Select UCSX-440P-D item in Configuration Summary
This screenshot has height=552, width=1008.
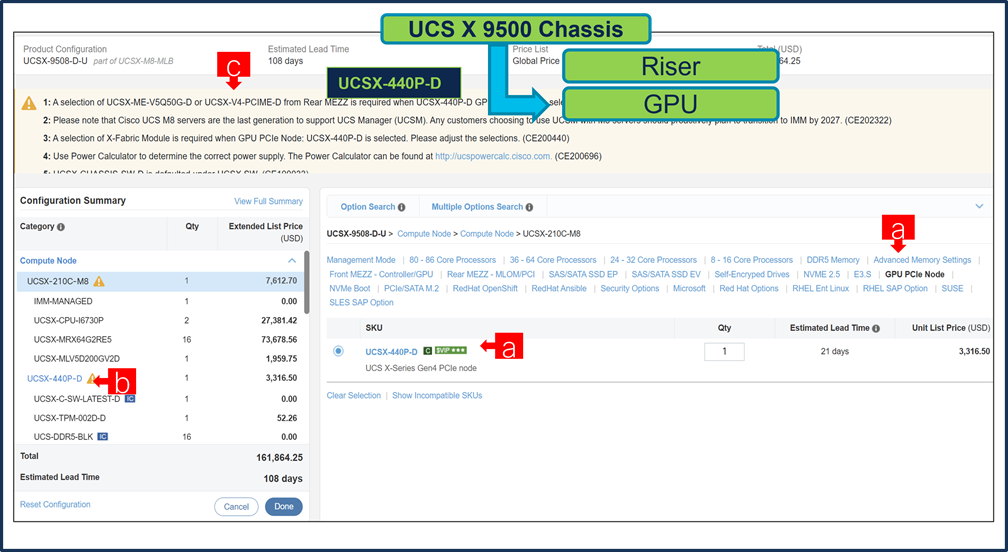pos(55,378)
